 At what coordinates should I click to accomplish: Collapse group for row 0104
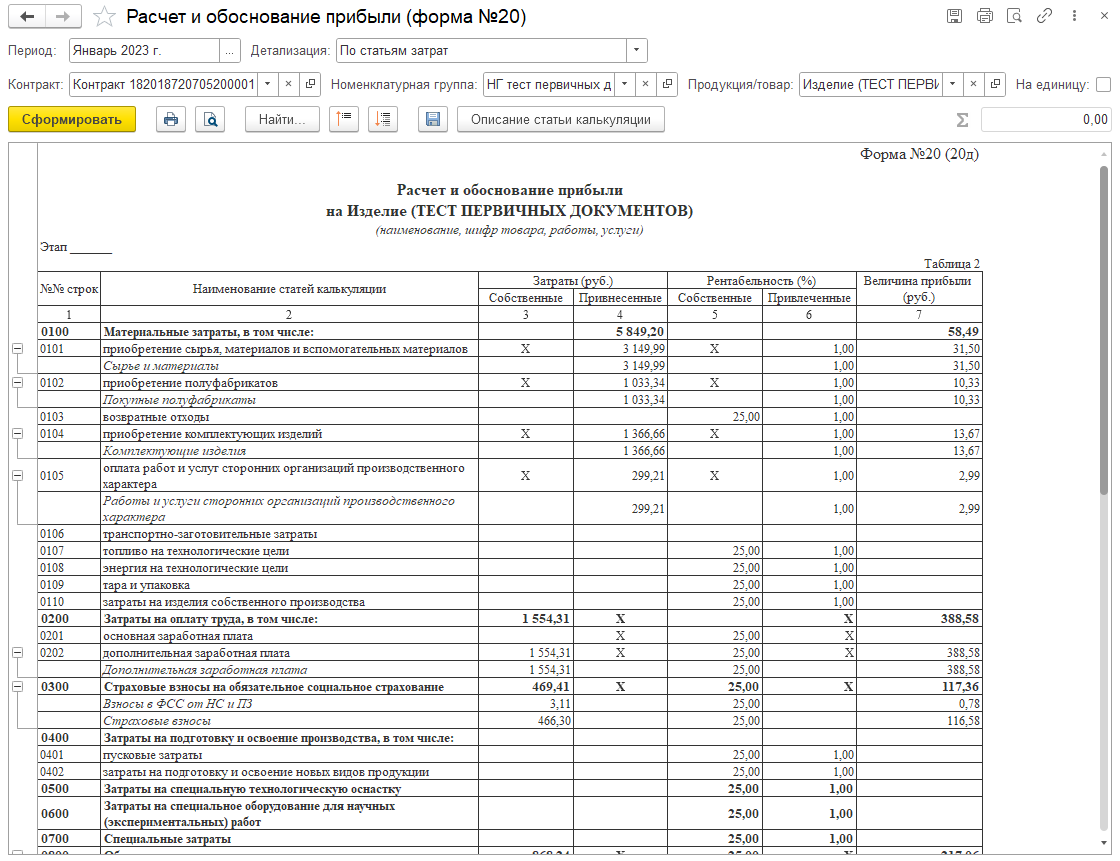tap(17, 434)
